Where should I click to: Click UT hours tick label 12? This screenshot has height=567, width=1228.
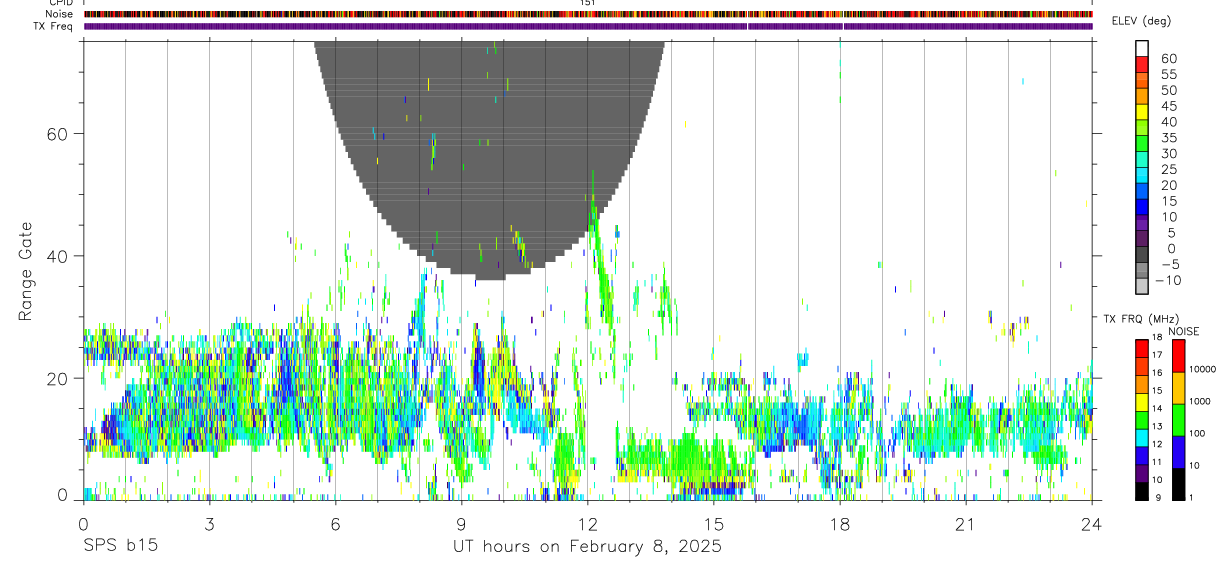[x=588, y=525]
